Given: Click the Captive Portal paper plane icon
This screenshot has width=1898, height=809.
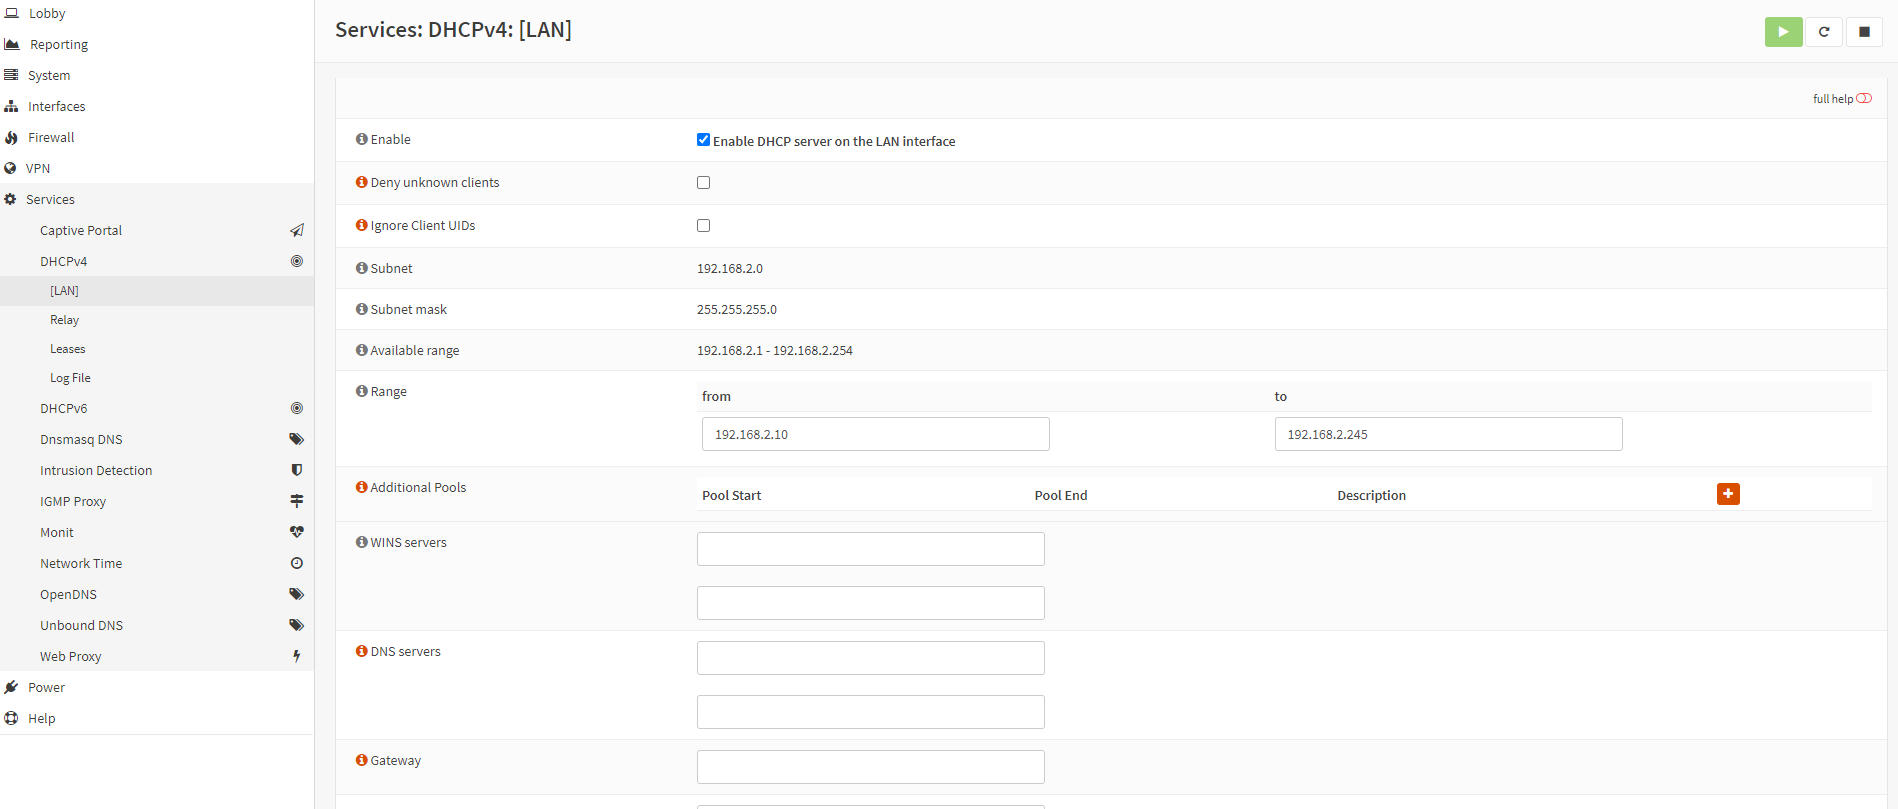Looking at the screenshot, I should point(297,230).
